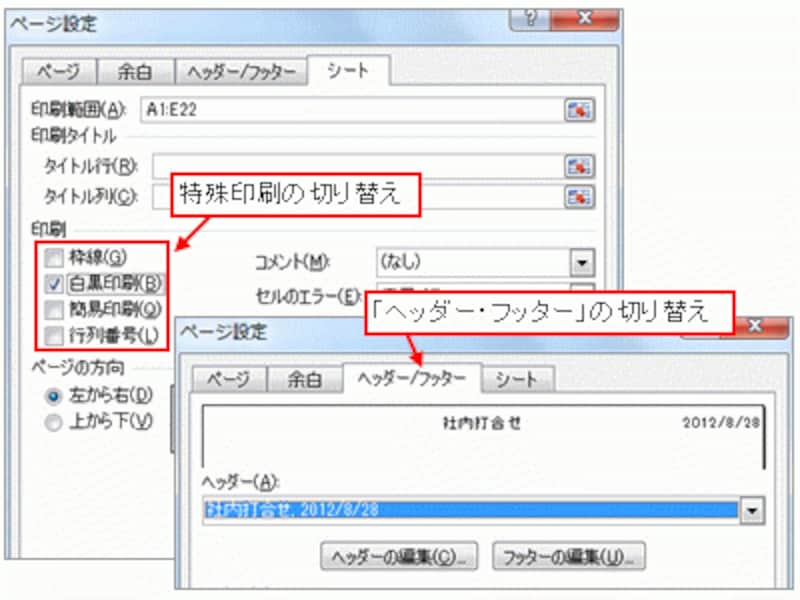Switch to ページ tab in back dialog
This screenshot has height=600, width=800.
coord(59,71)
